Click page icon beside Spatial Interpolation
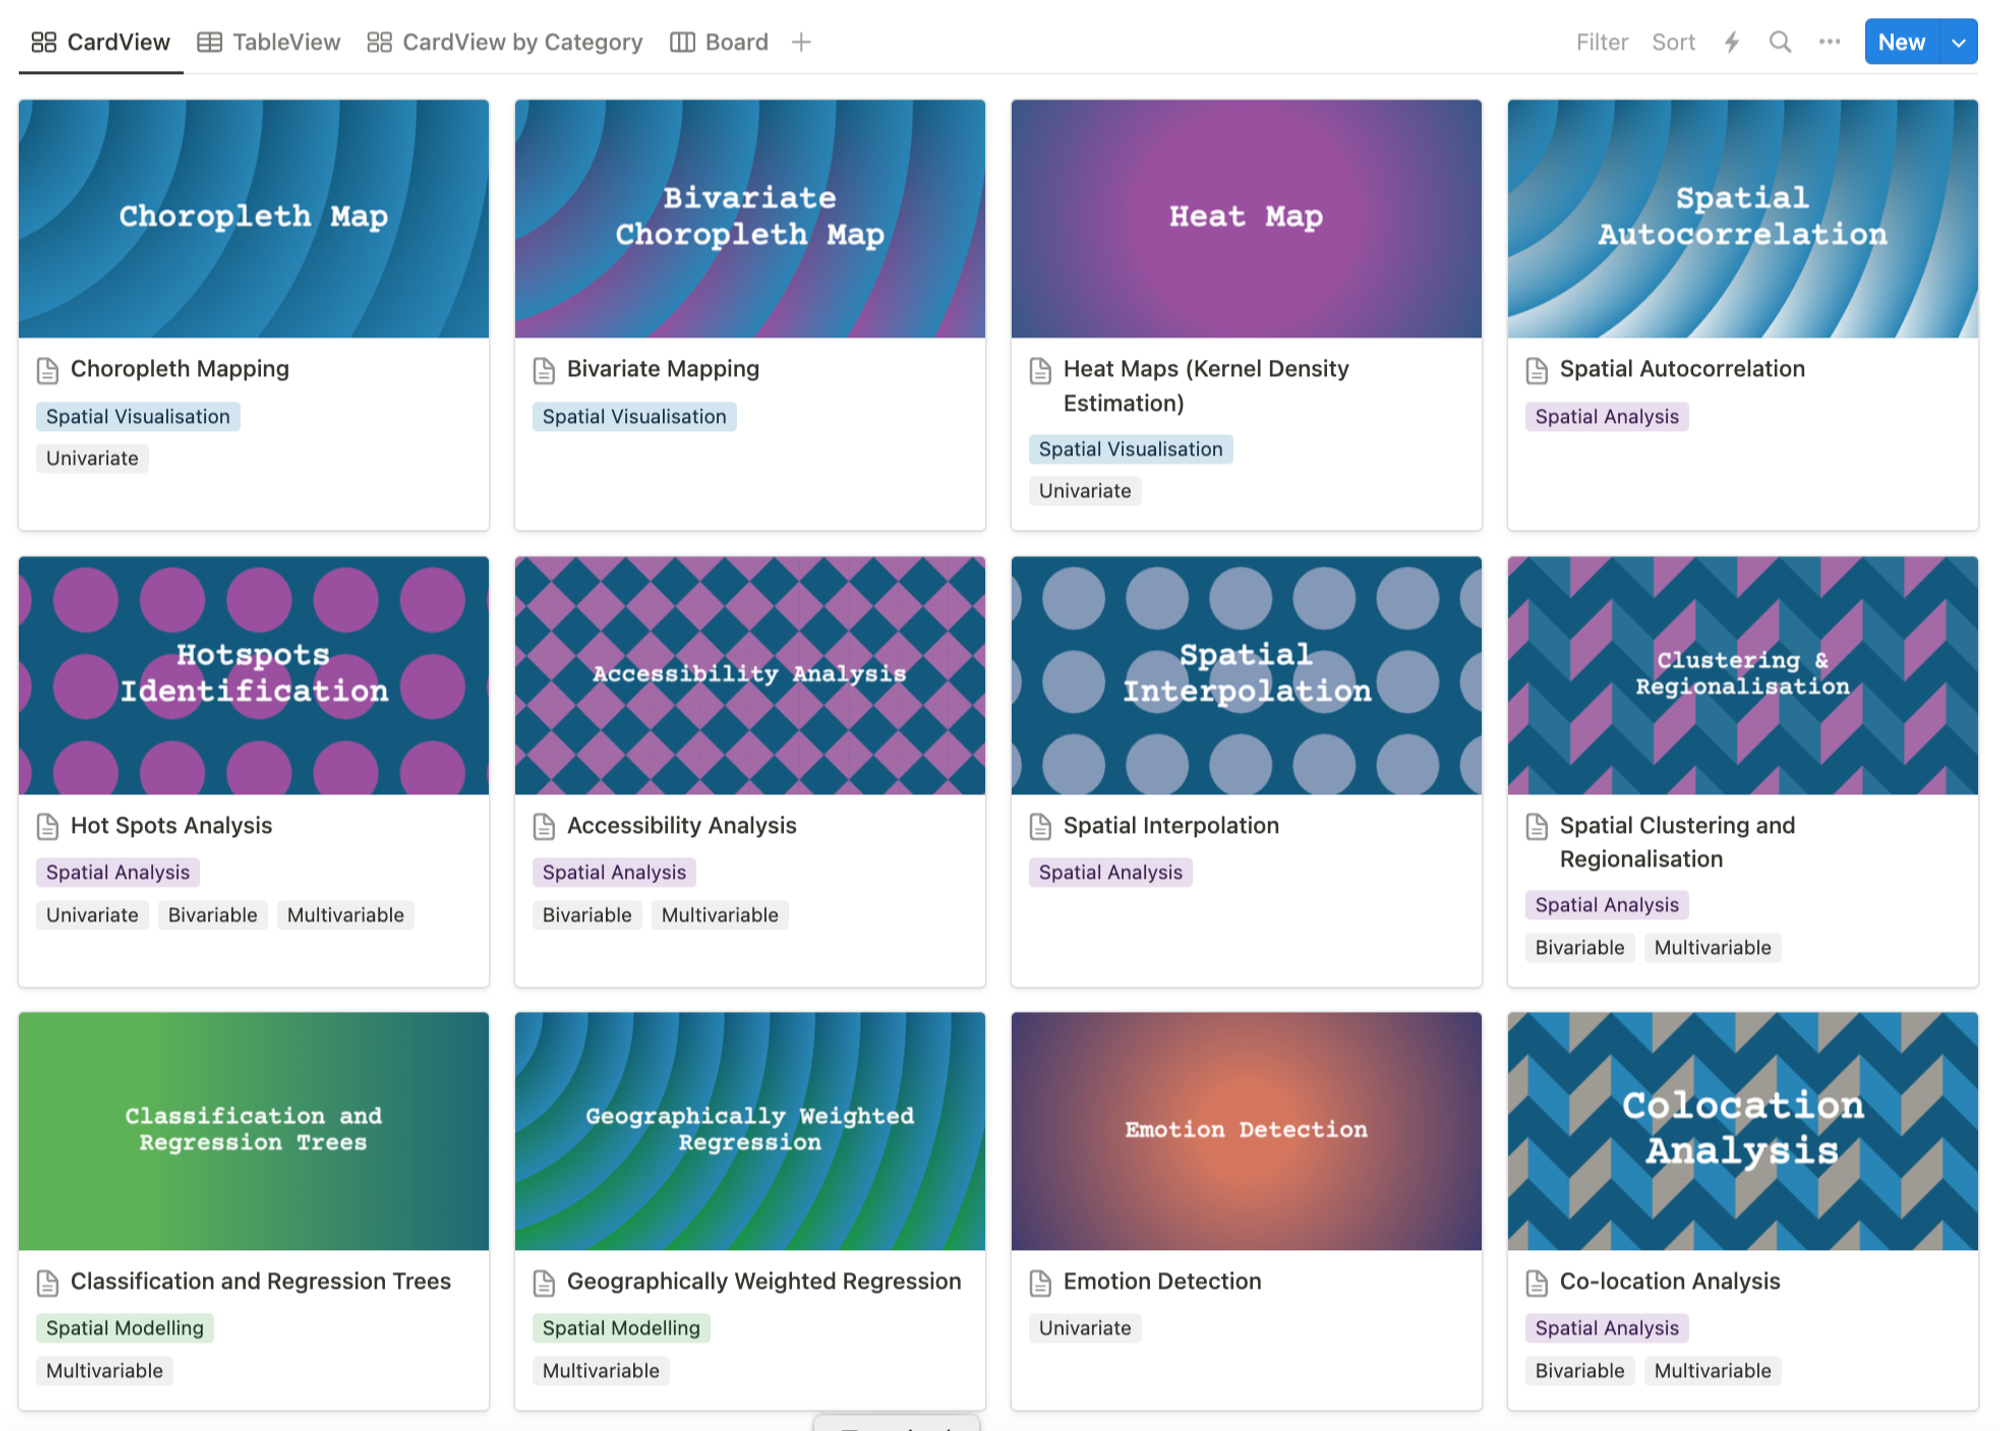This screenshot has height=1431, width=2000. click(x=1040, y=827)
